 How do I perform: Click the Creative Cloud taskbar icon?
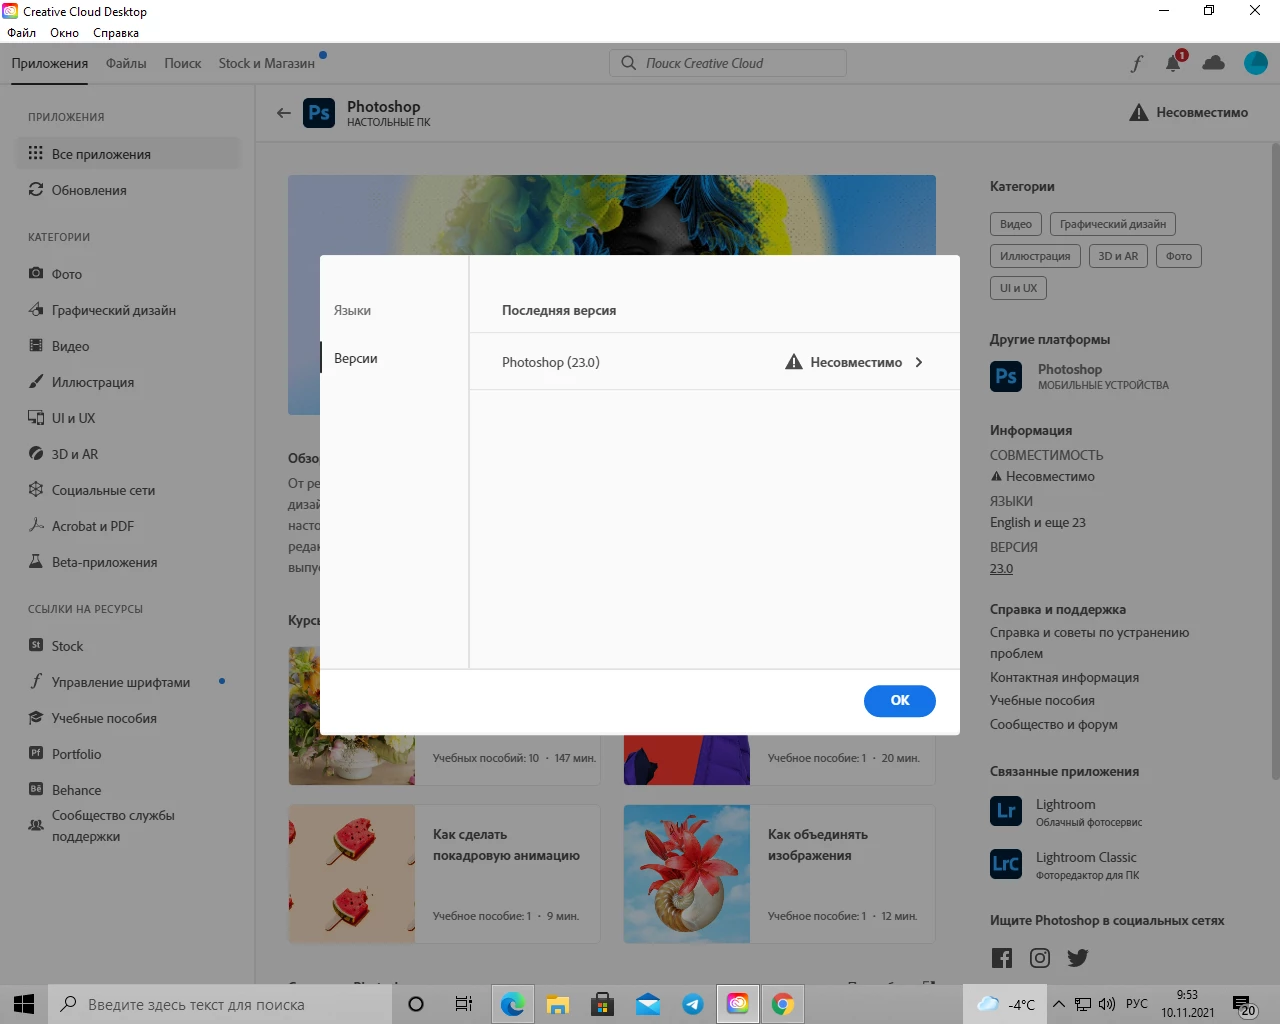738,1004
